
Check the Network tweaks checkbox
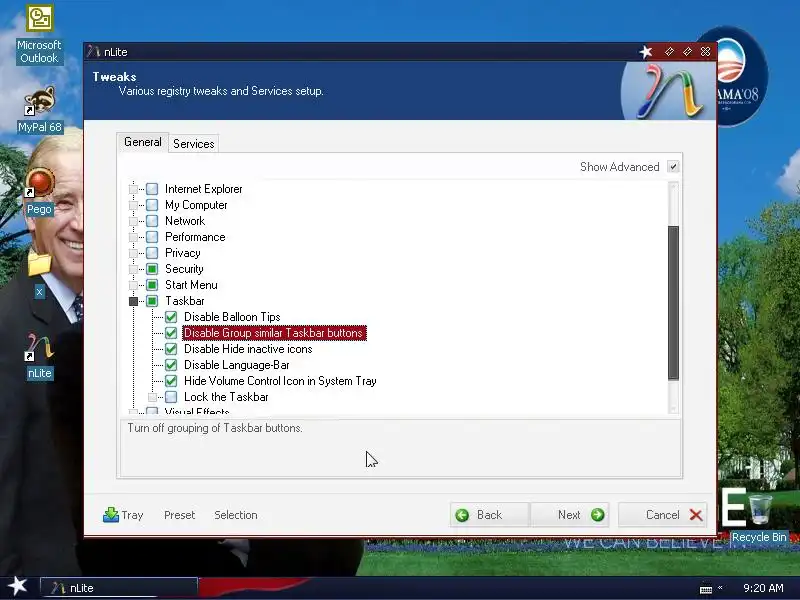152,221
